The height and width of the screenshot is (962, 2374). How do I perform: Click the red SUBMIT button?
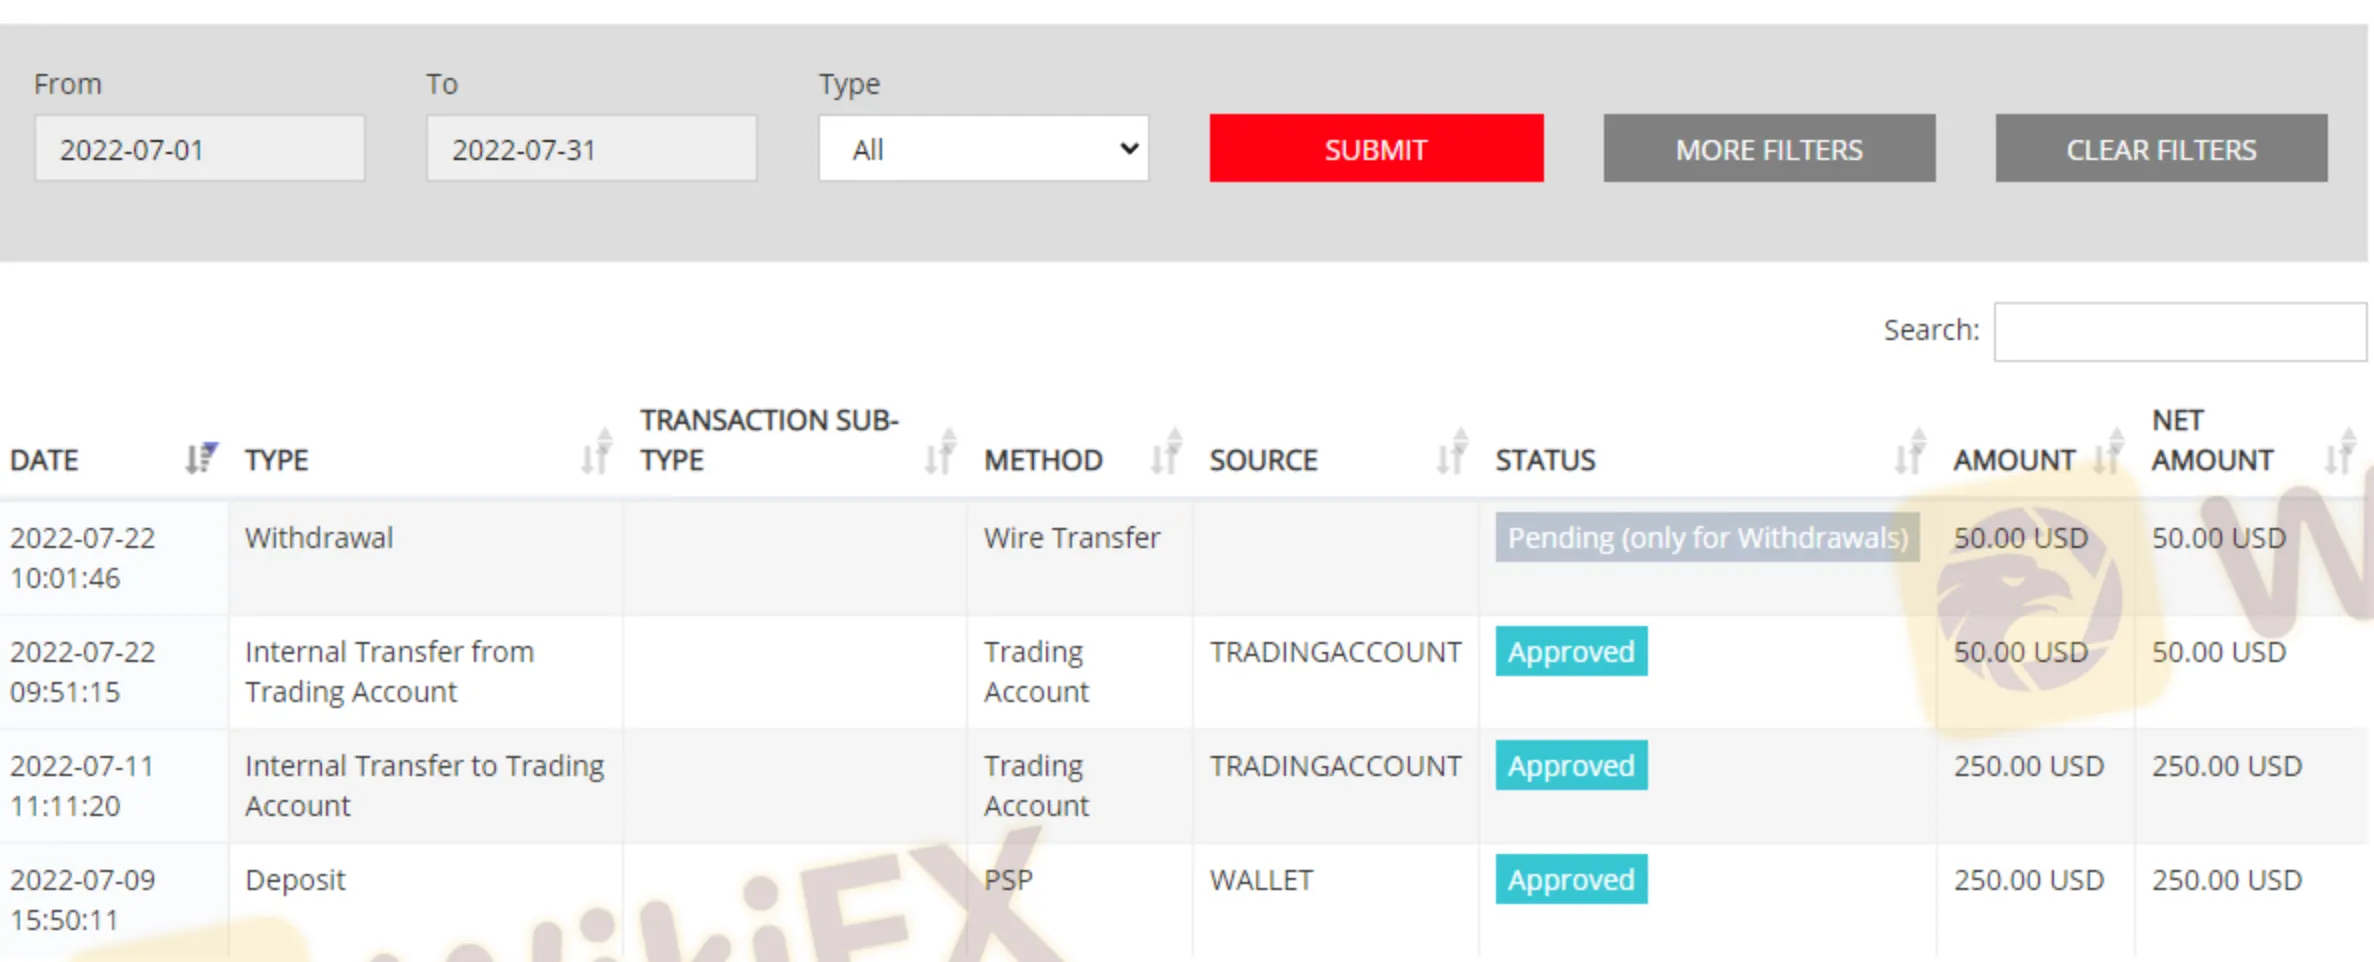(1376, 148)
